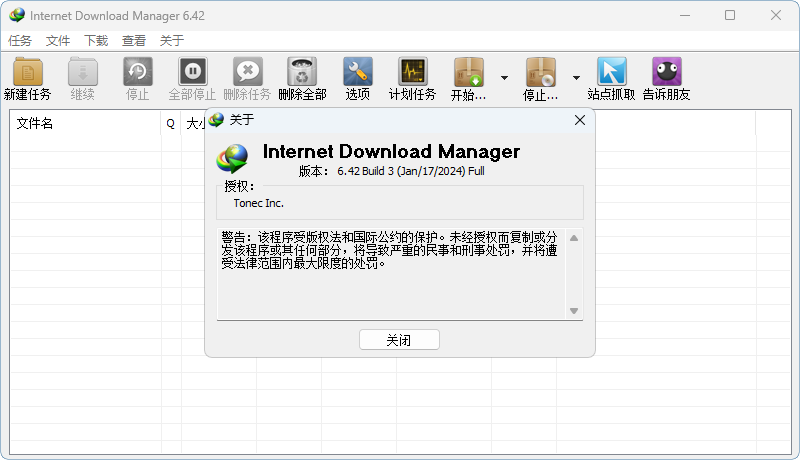Click the 删除全部 (Delete All) trash icon
This screenshot has width=800, height=460.
[302, 73]
